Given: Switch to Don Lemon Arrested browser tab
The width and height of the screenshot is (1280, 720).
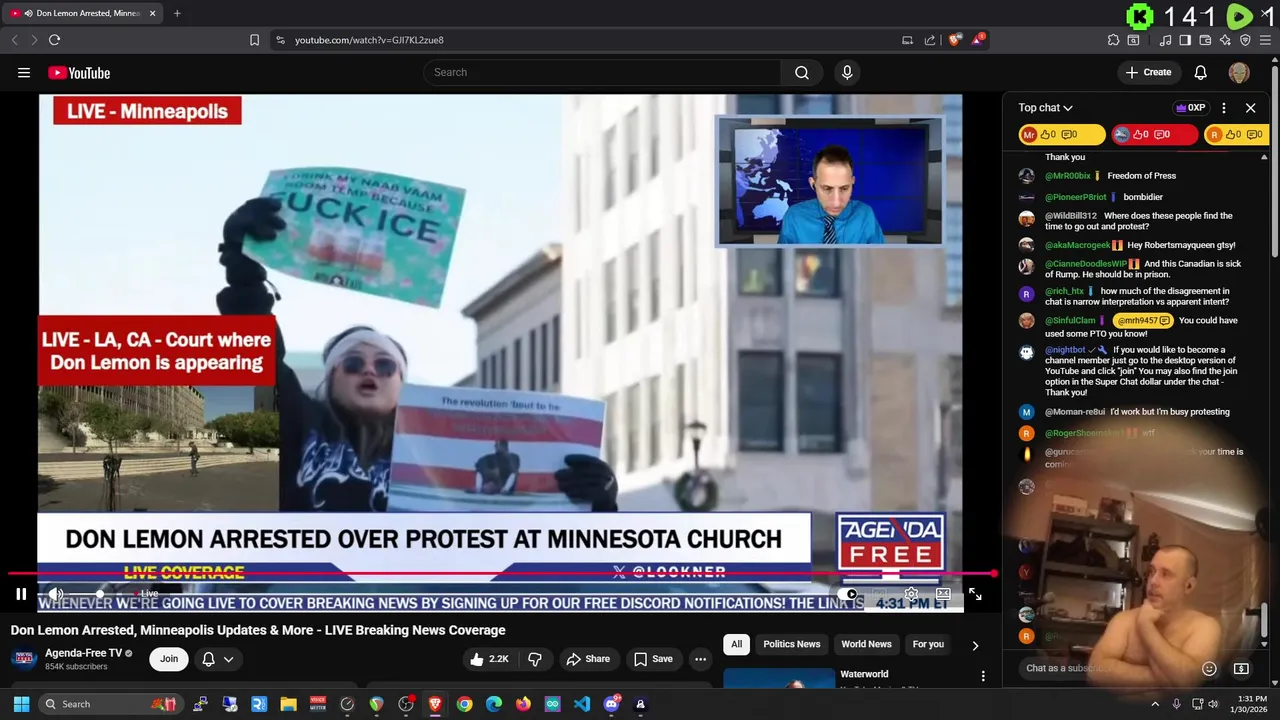Looking at the screenshot, I should click(82, 13).
